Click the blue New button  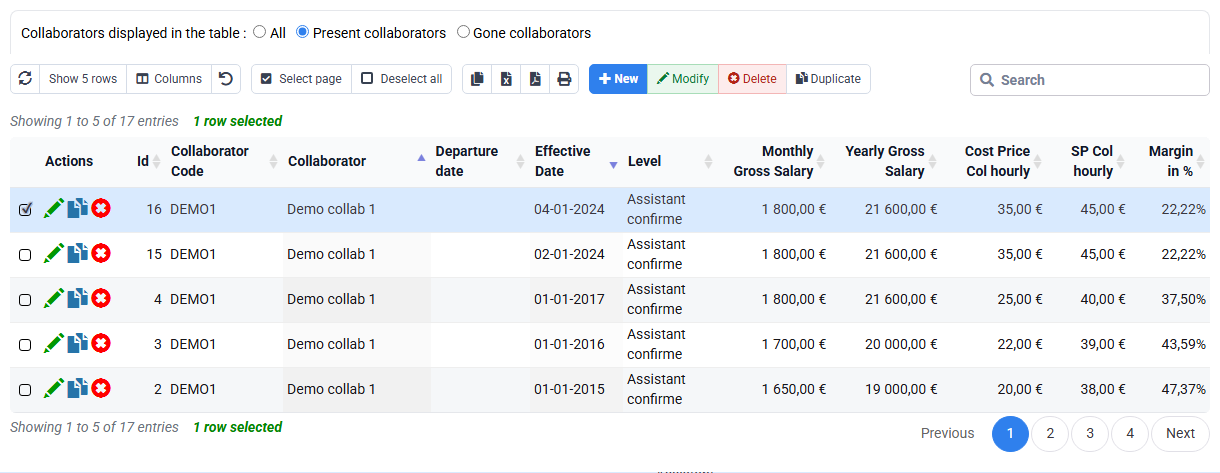[618, 79]
